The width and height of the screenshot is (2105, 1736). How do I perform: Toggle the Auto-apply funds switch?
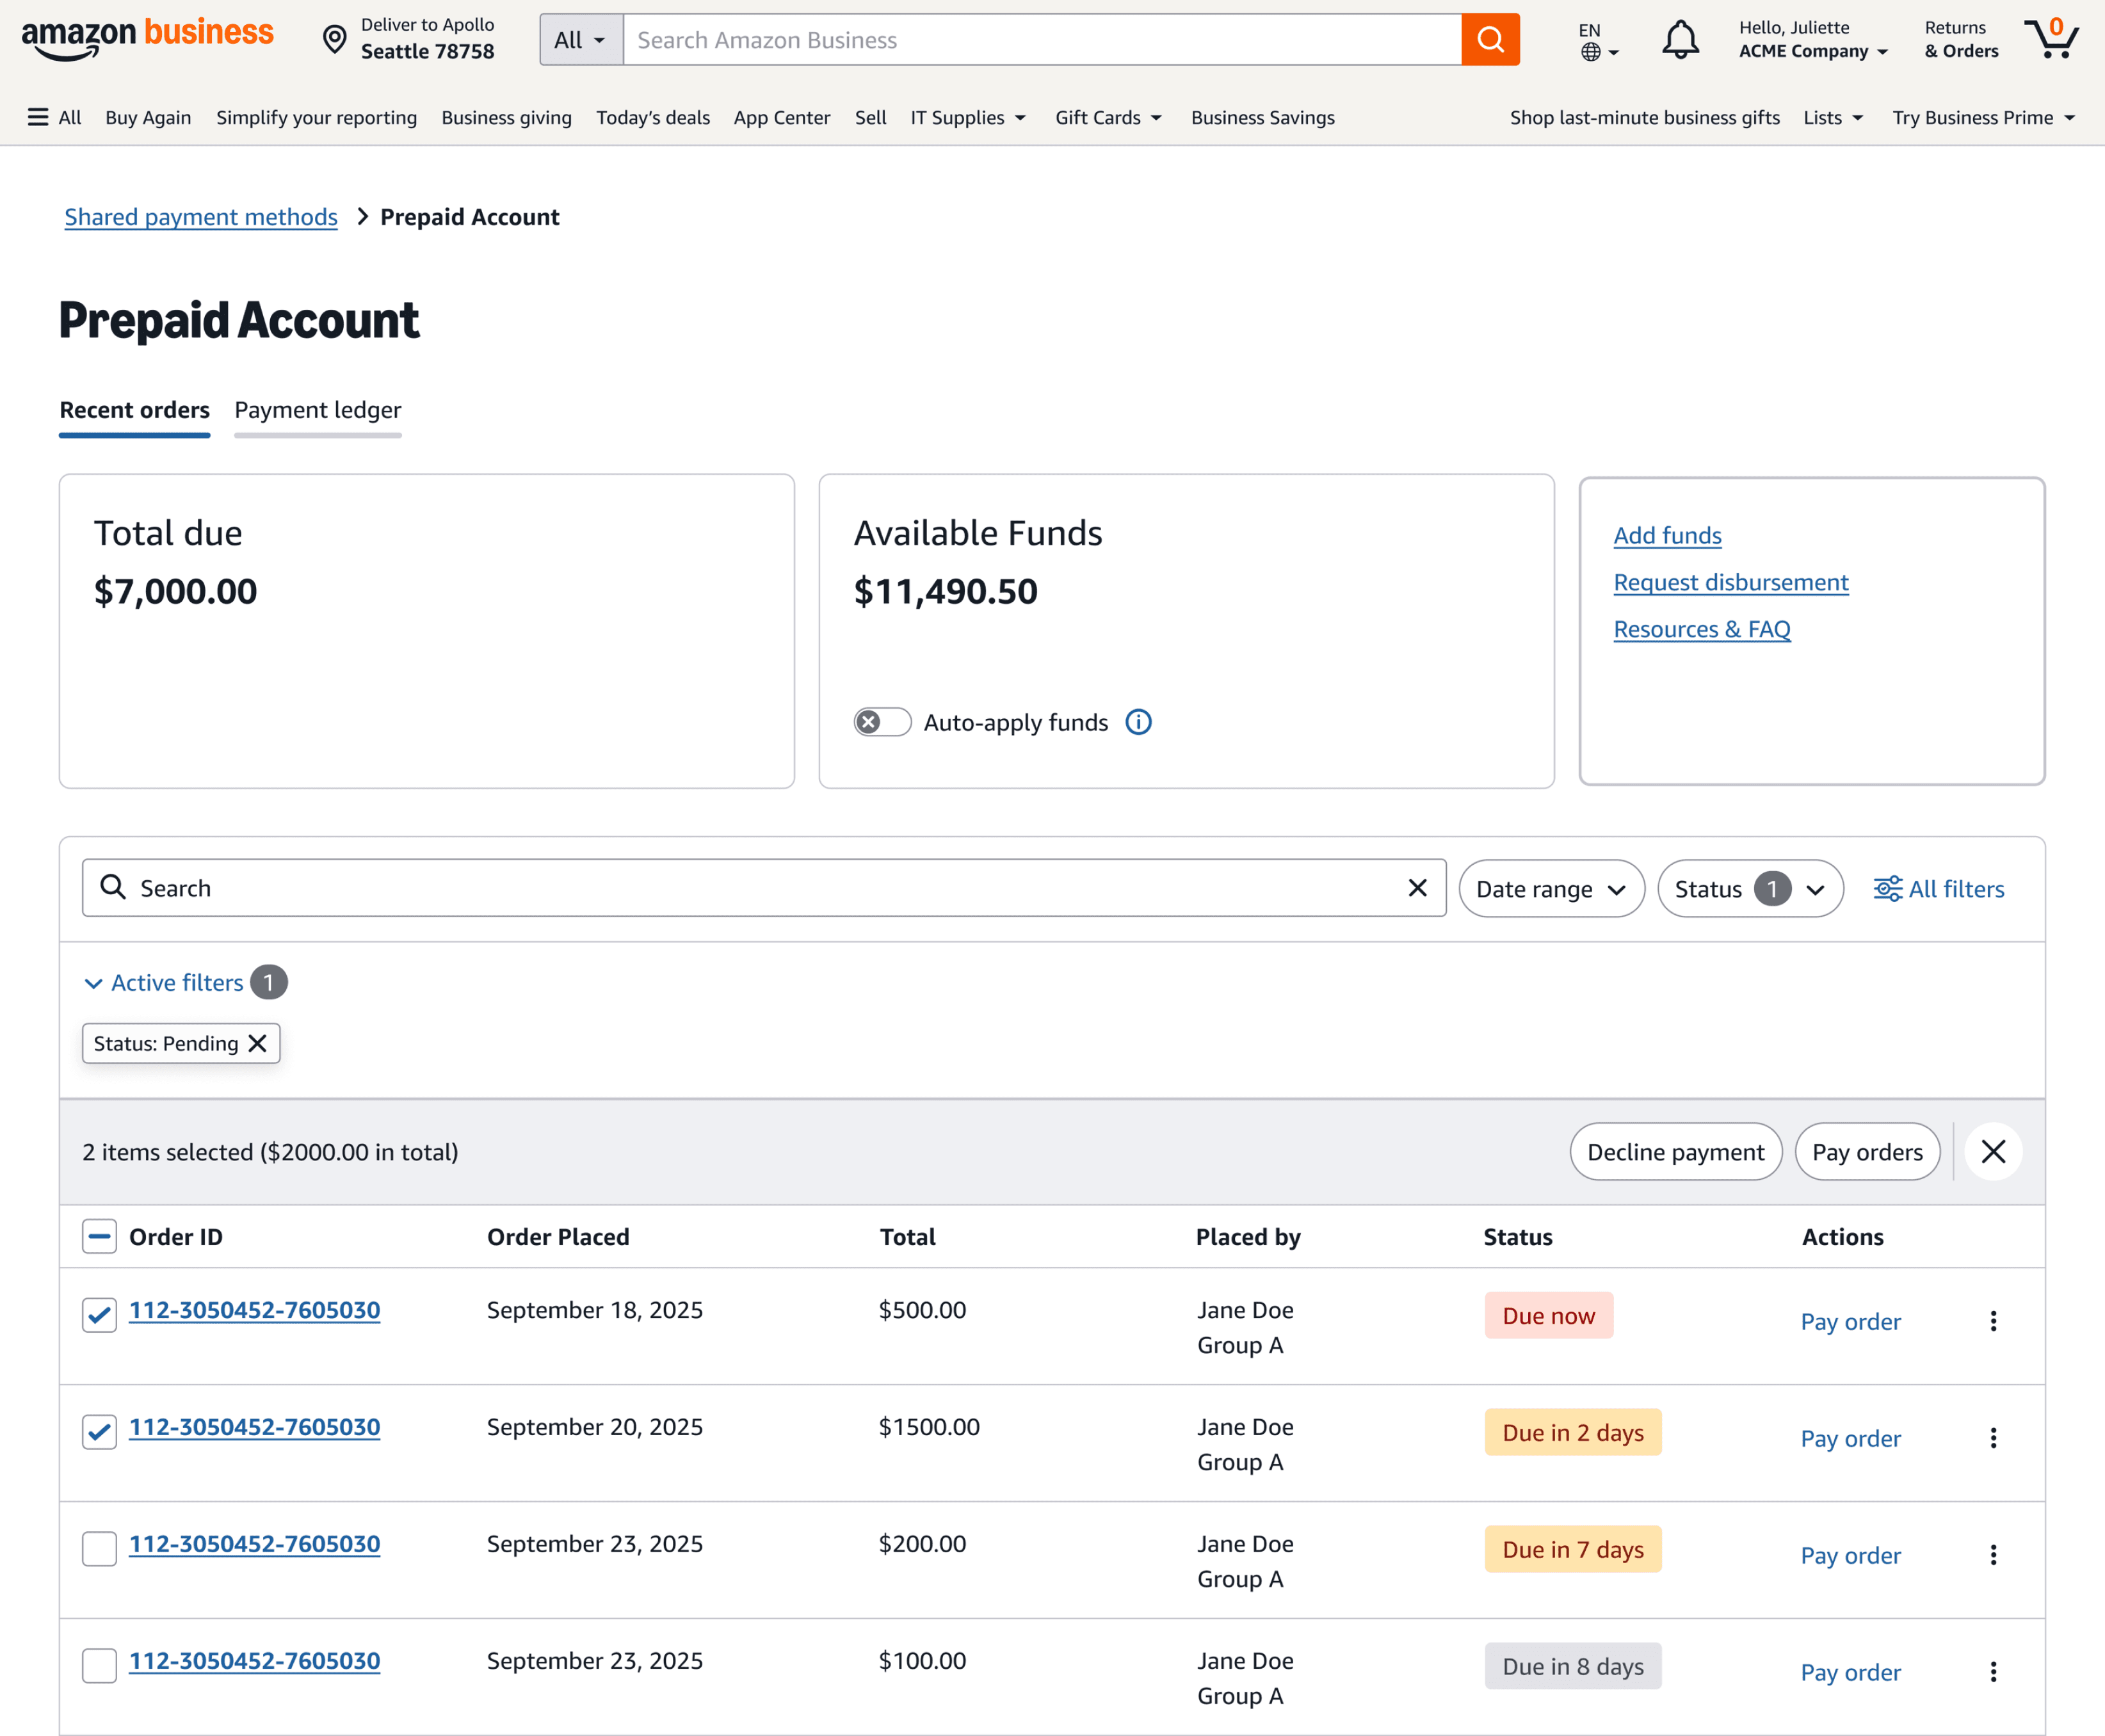(x=882, y=722)
